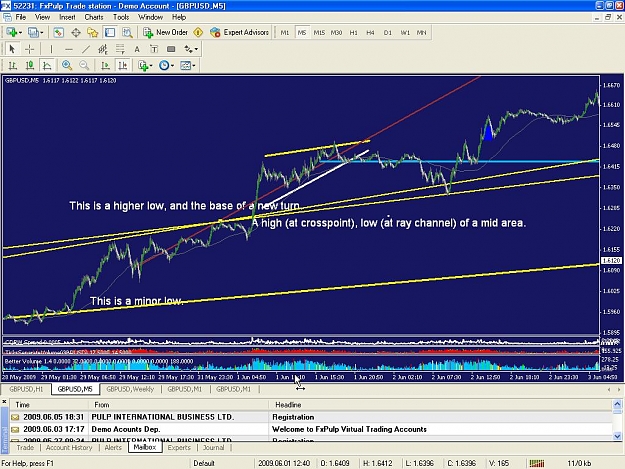Click the connection status bars icon

click(x=537, y=463)
